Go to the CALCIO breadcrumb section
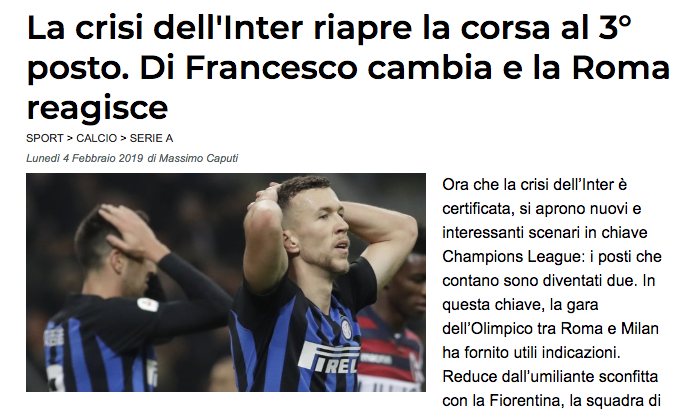678x415 pixels. [96, 138]
